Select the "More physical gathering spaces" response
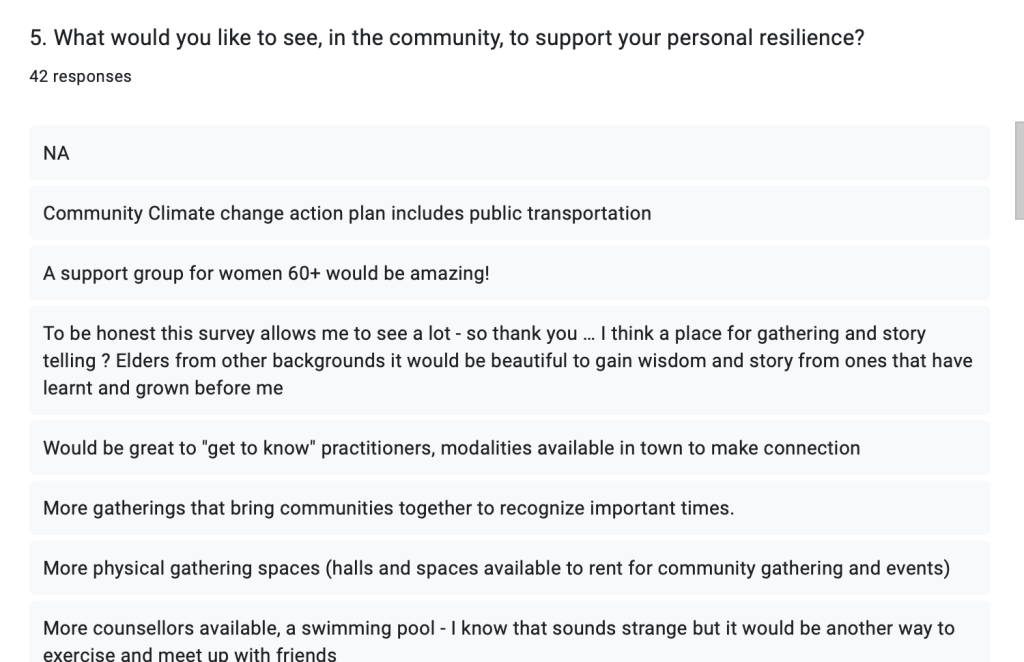Screen dimensions: 1024x662 (496, 568)
